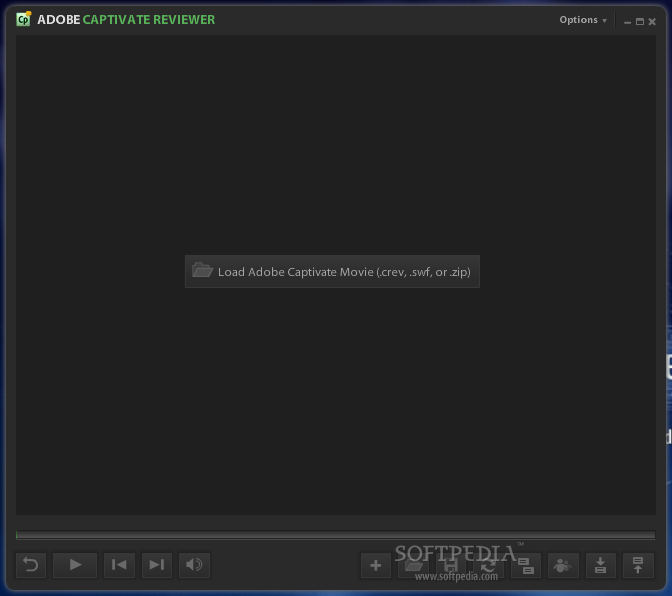Play the movie with the play button
This screenshot has height=596, width=672.
[x=75, y=565]
